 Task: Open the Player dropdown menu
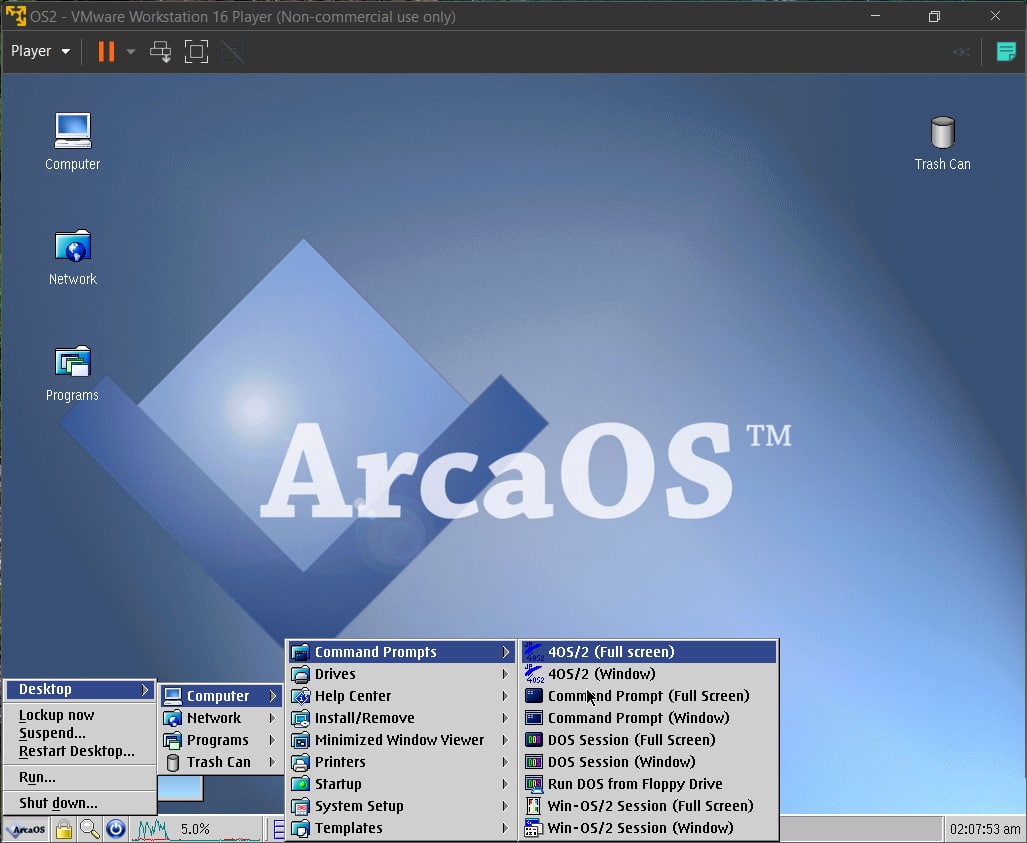coord(40,51)
